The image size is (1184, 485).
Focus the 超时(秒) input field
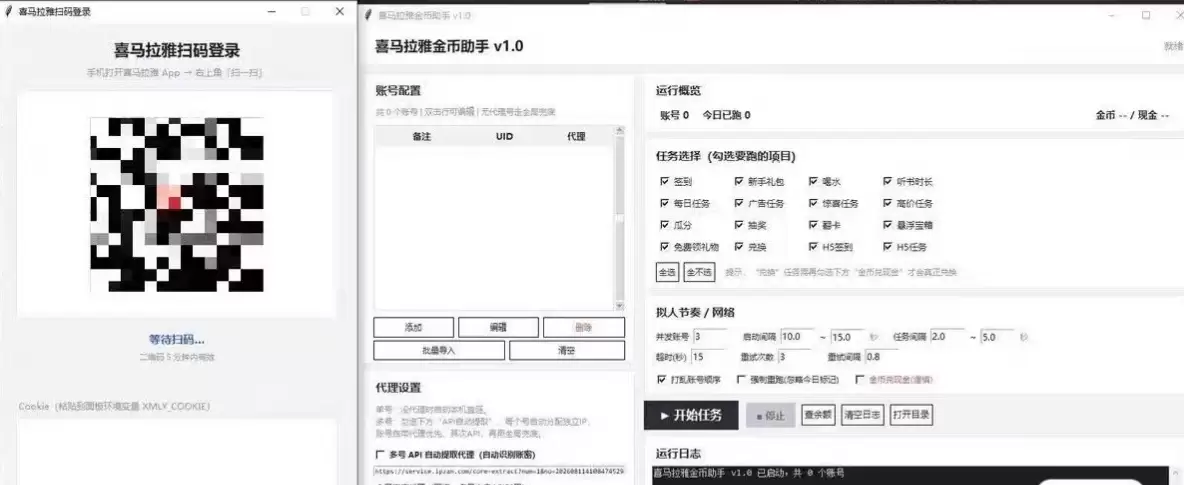point(709,357)
